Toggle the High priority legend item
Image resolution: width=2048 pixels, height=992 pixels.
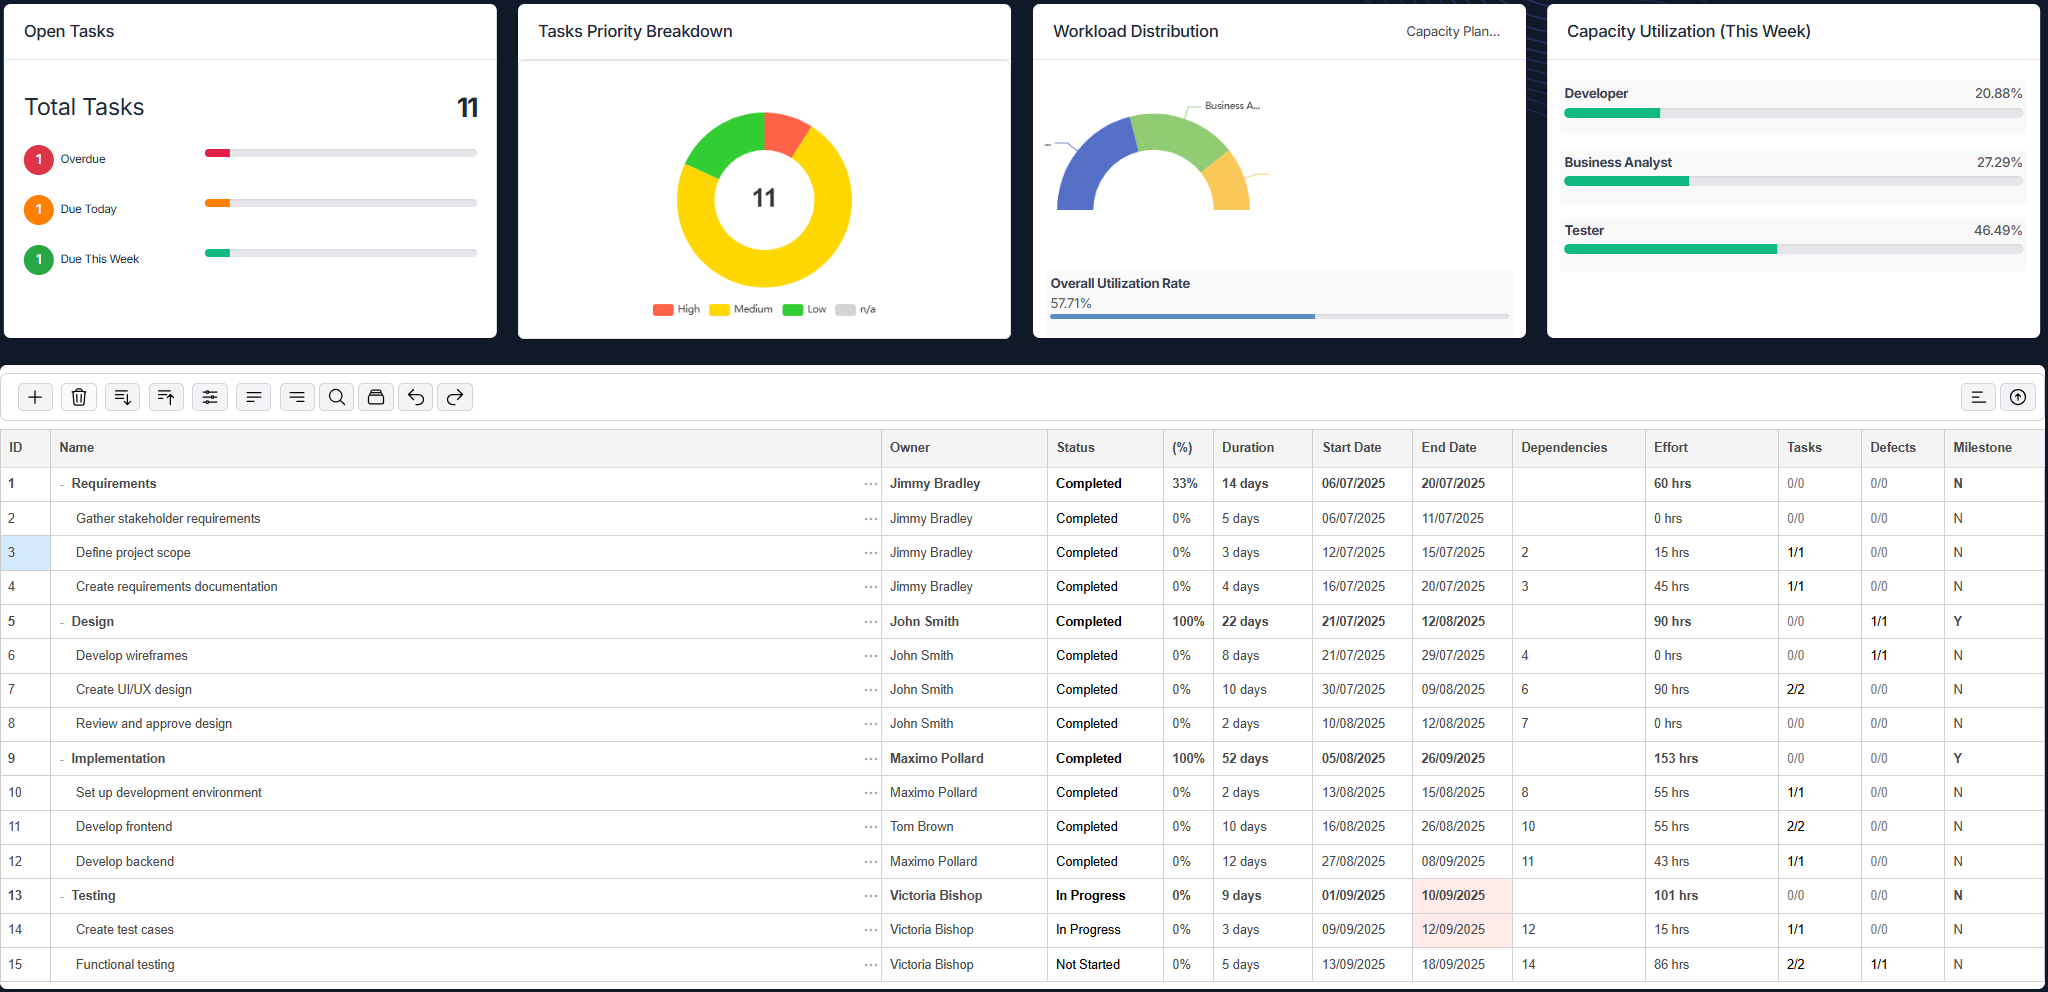coord(677,310)
